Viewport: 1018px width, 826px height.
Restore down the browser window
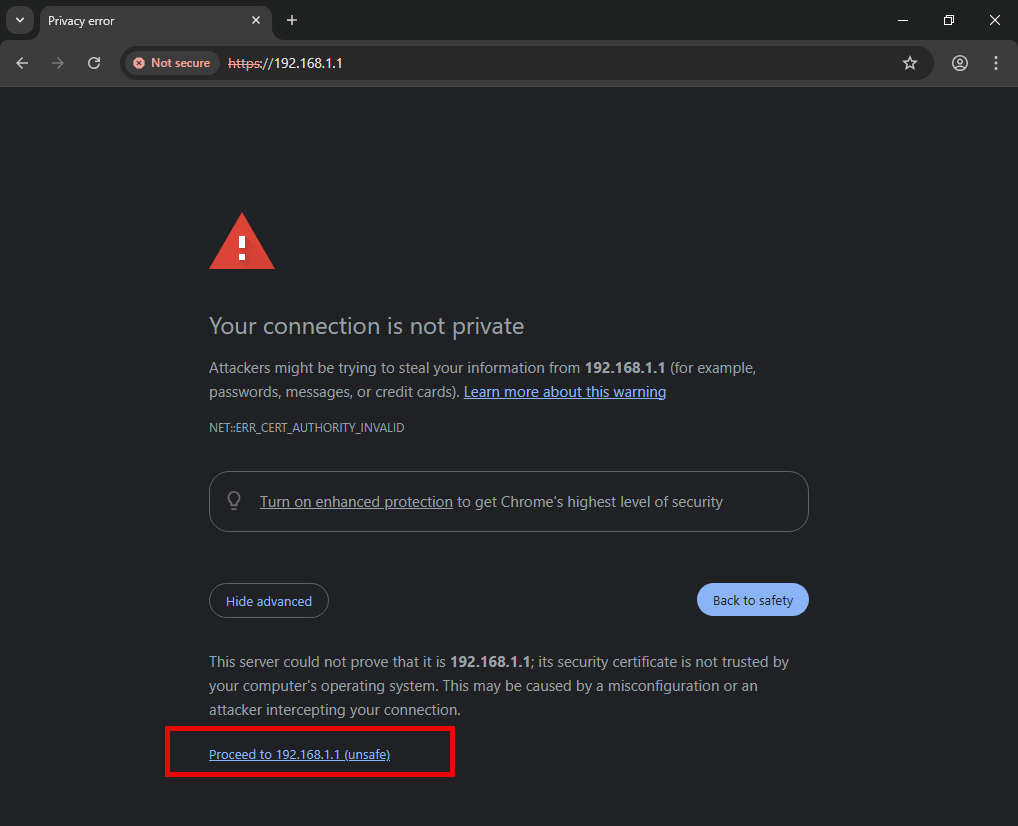pyautogui.click(x=949, y=20)
